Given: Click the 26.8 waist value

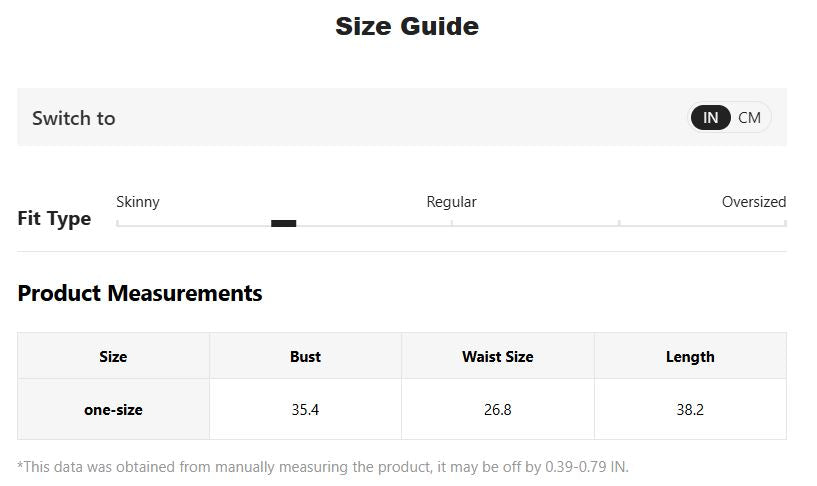Looking at the screenshot, I should click(x=498, y=410).
